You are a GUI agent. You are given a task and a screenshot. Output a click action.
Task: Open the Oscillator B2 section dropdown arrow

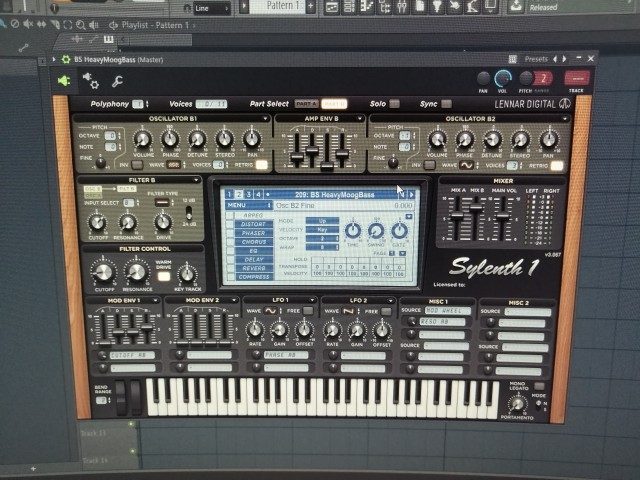pos(565,119)
